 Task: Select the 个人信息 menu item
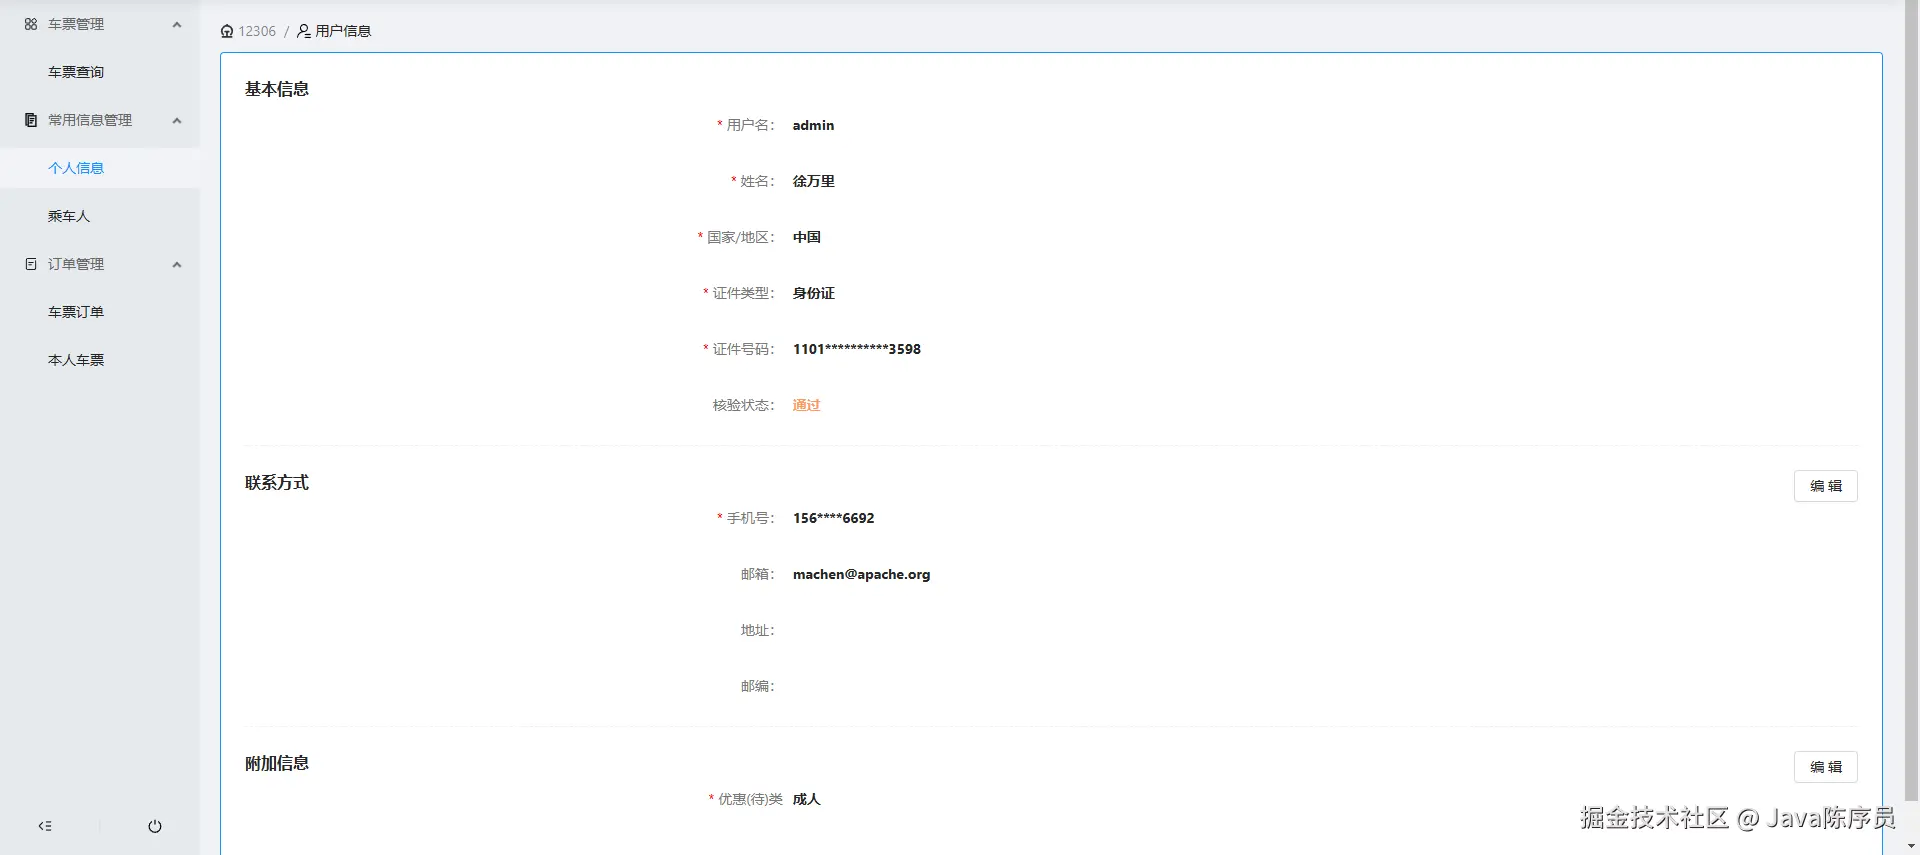point(100,168)
